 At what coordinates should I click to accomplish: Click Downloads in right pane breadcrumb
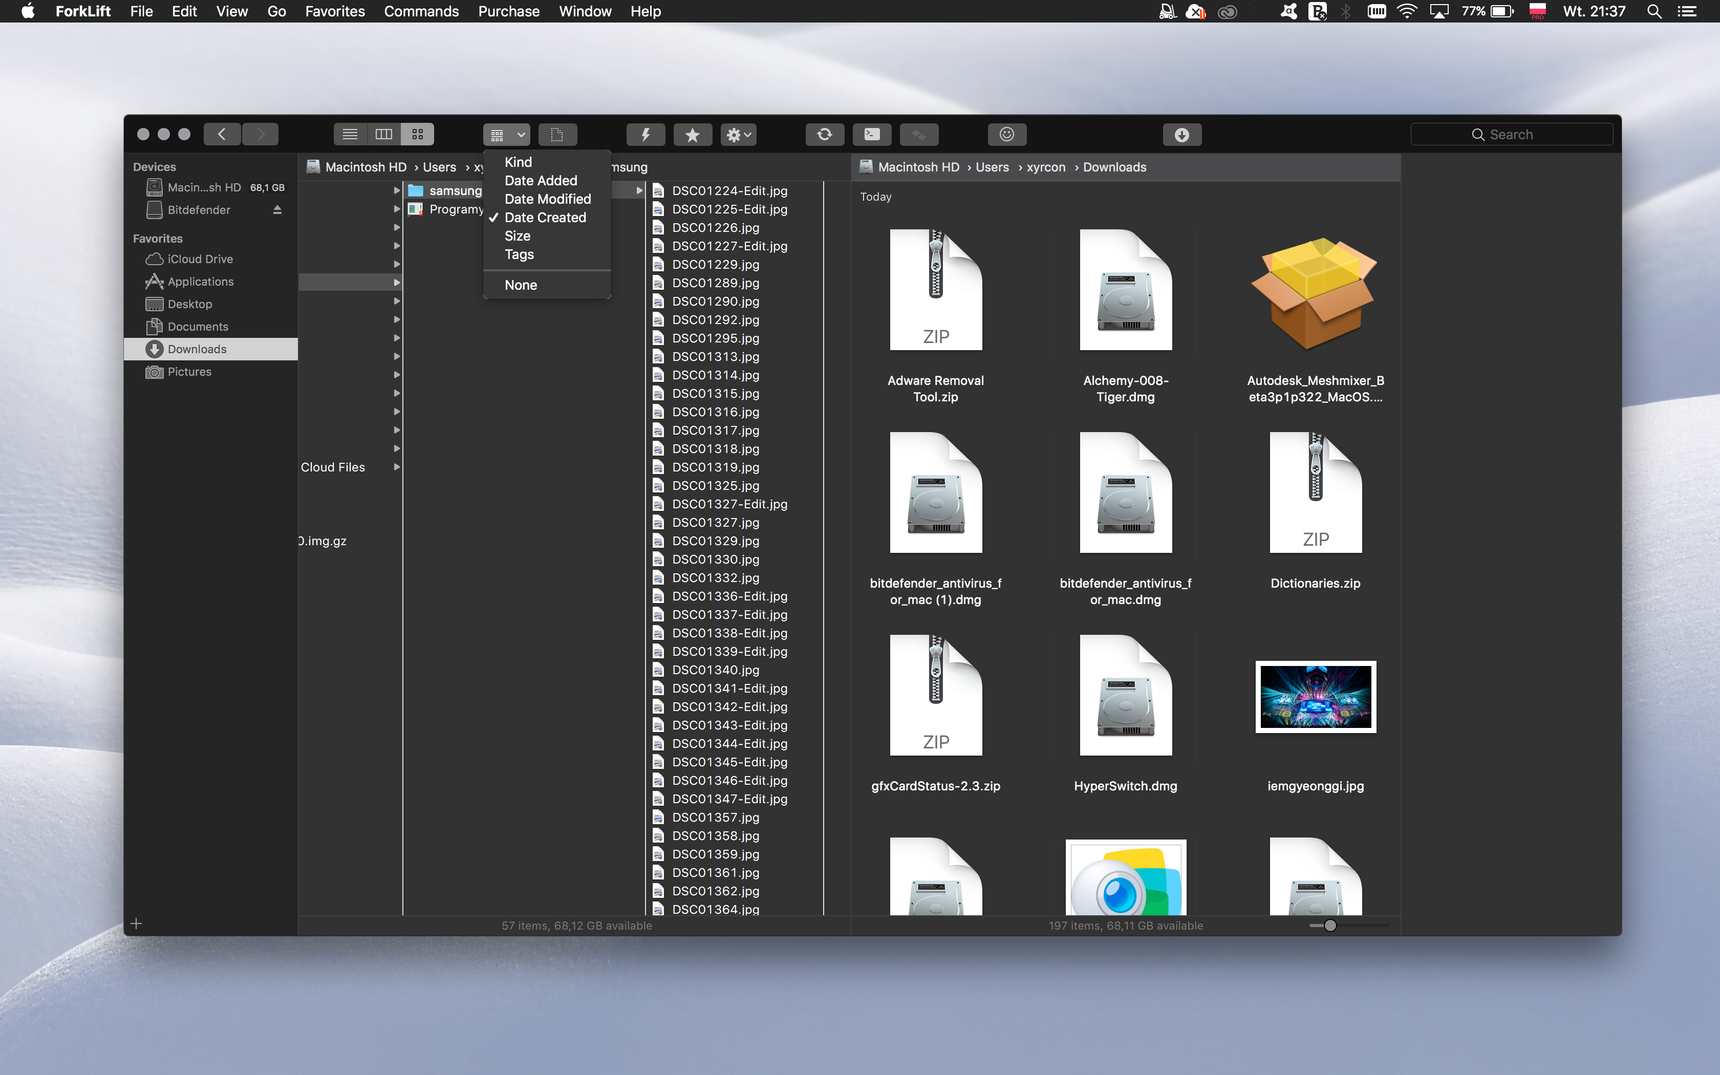1114,167
